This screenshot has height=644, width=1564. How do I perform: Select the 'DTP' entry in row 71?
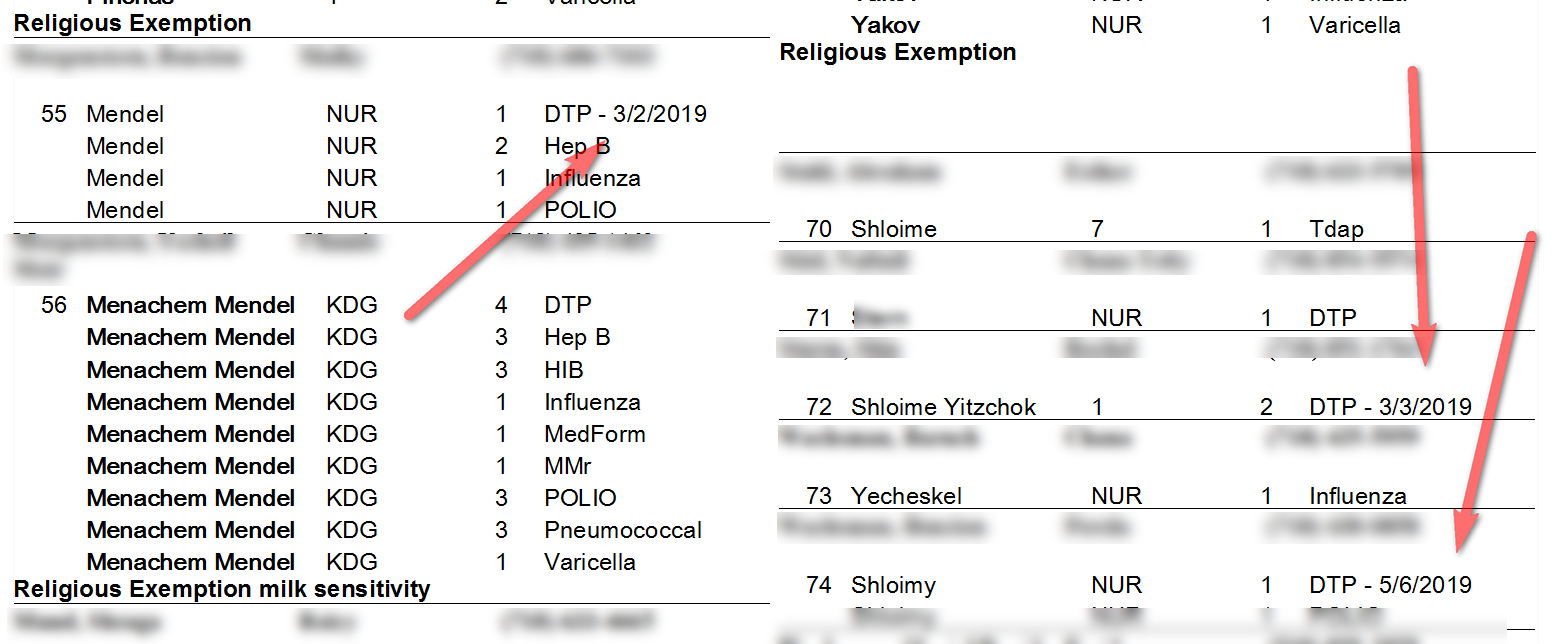(x=1332, y=318)
